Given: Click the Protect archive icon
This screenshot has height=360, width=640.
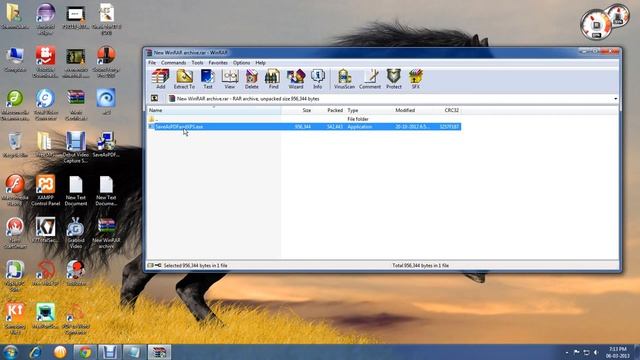Looking at the screenshot, I should [394, 79].
